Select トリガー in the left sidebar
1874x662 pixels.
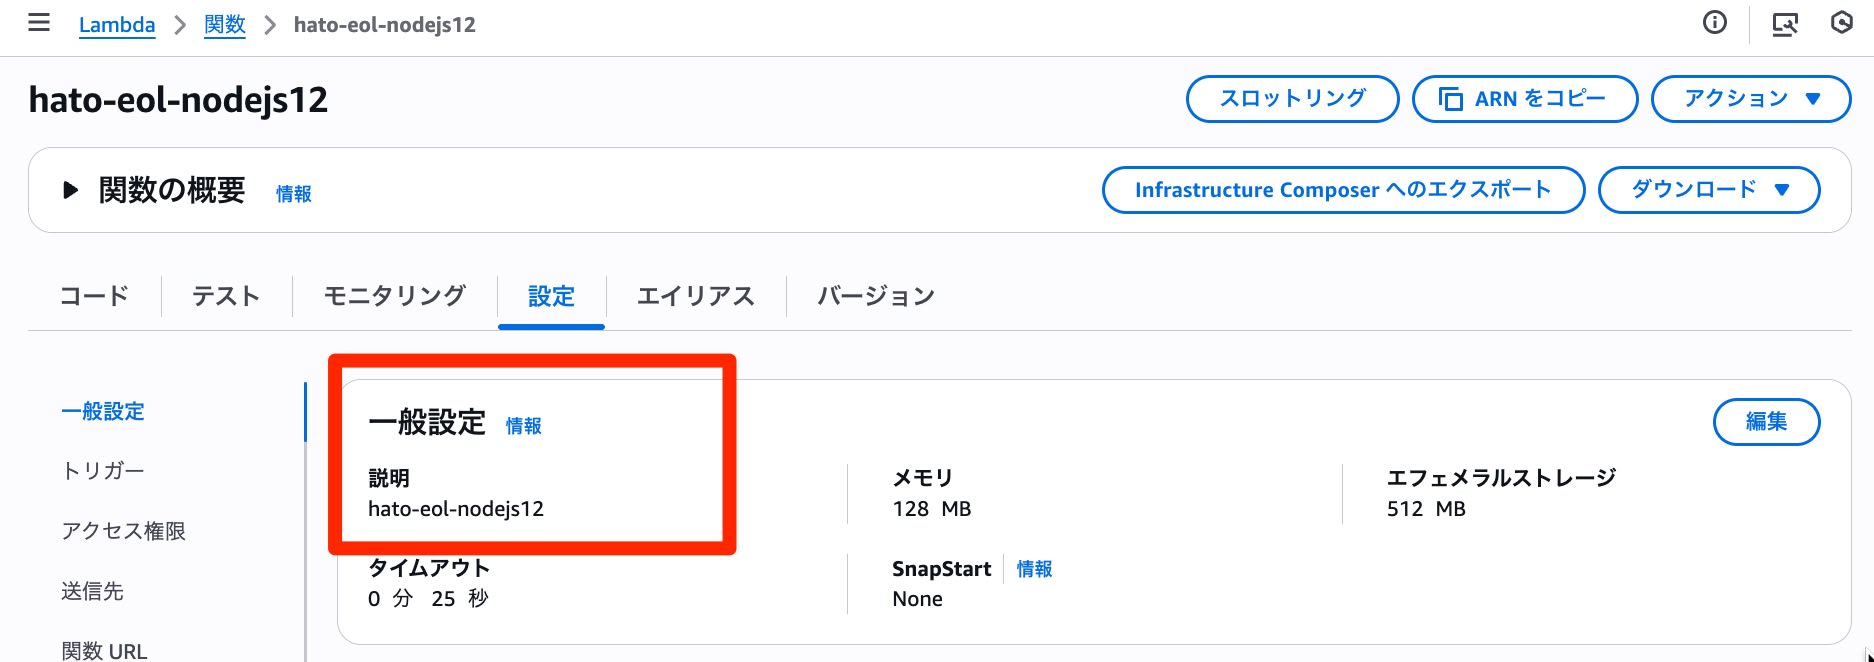tap(103, 471)
